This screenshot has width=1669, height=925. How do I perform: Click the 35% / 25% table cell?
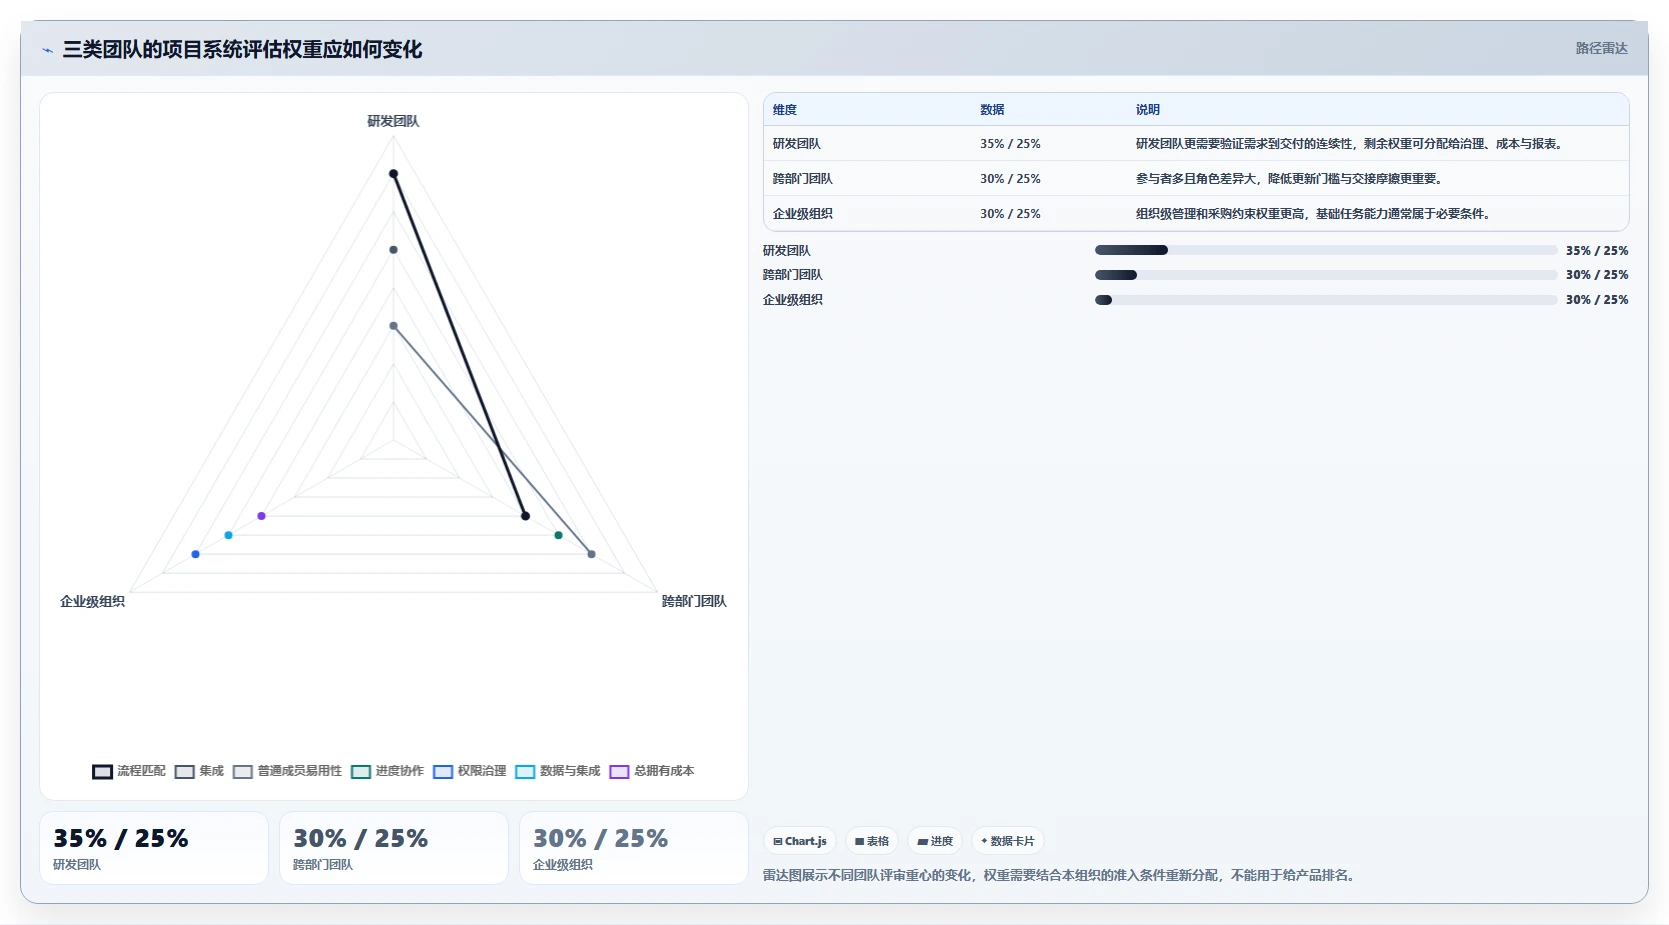coord(1010,144)
